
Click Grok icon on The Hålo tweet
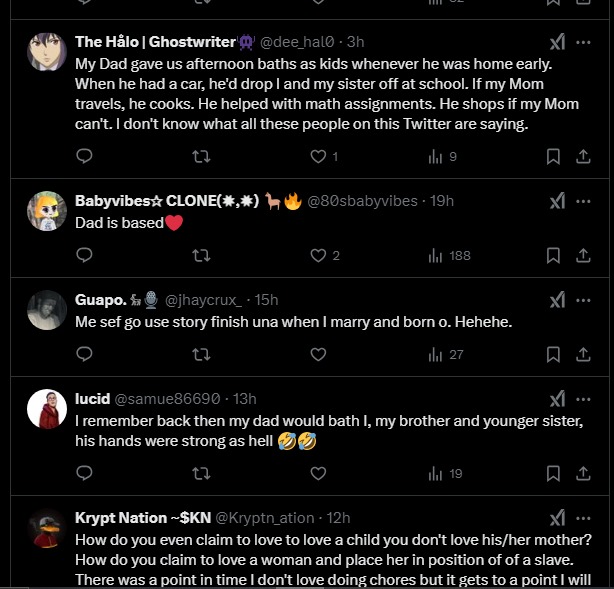point(558,42)
